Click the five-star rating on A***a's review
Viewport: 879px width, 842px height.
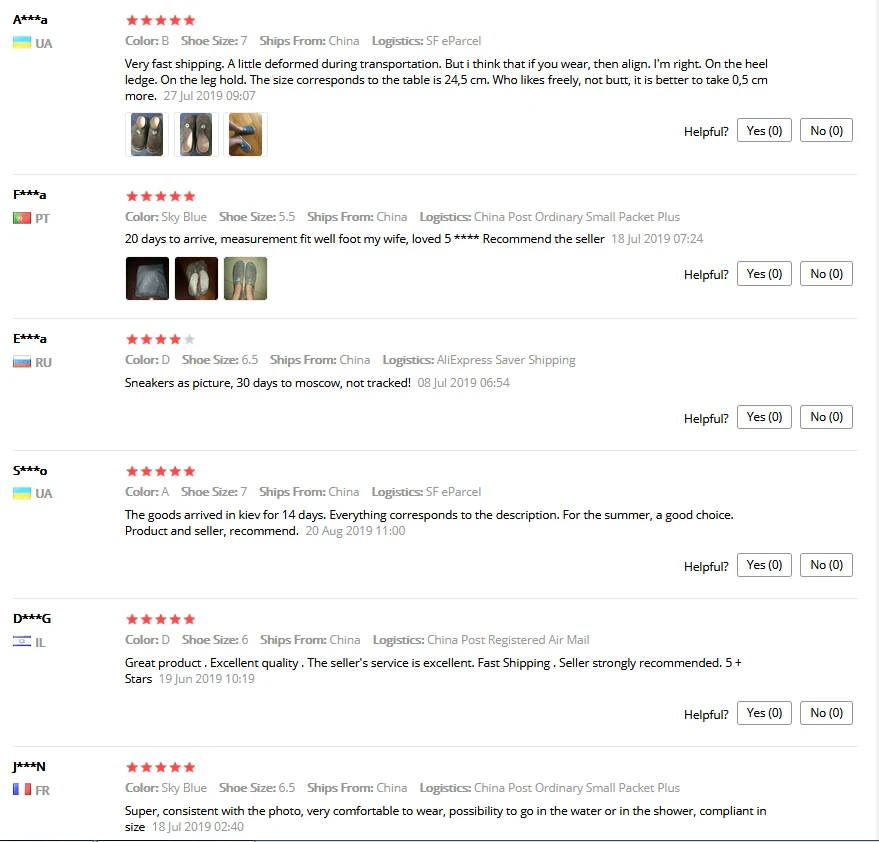[x=160, y=21]
